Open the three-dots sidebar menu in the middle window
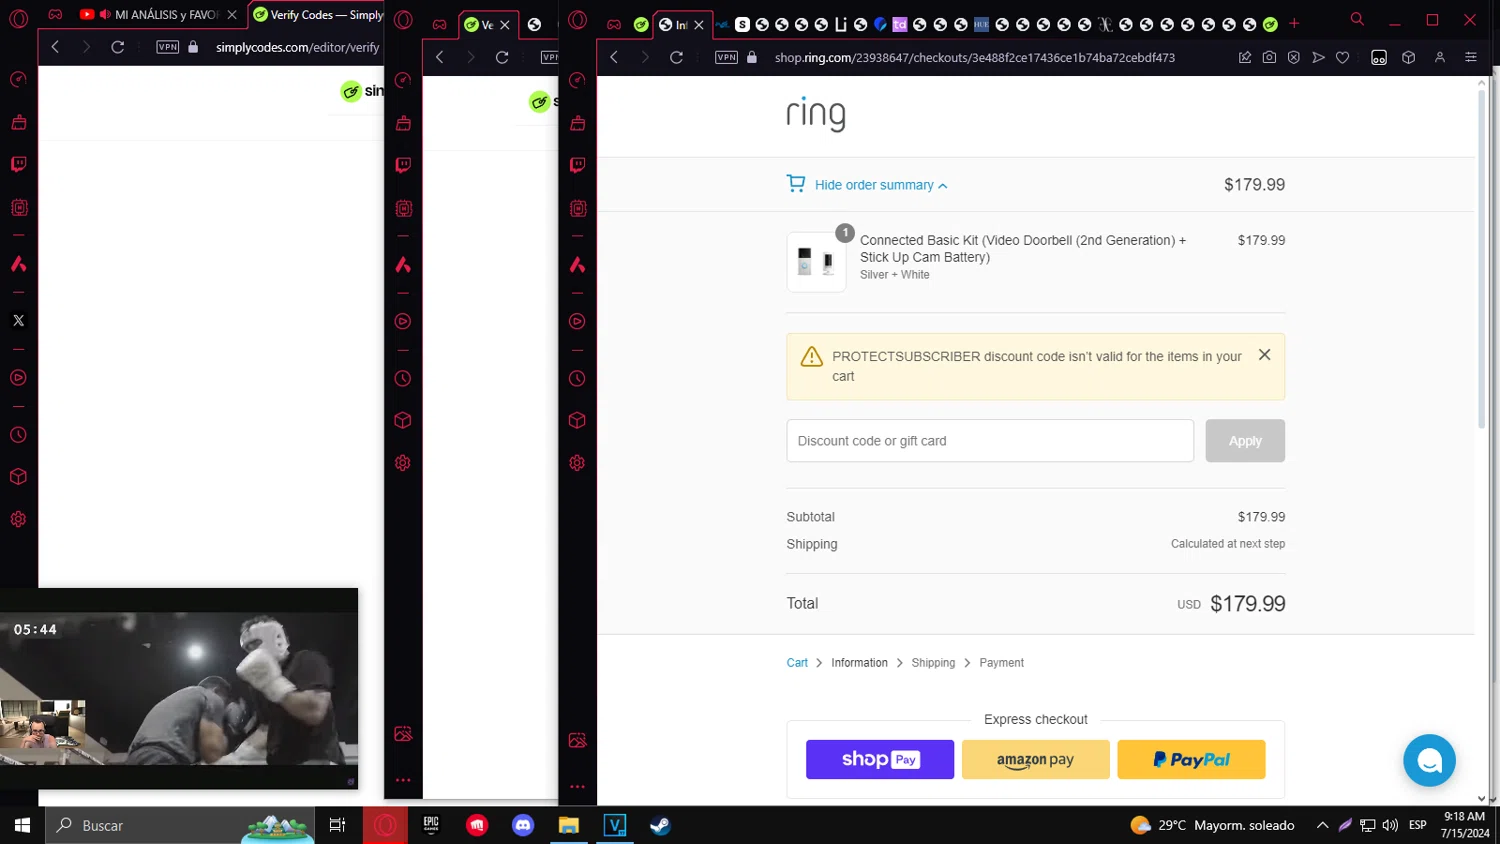This screenshot has height=844, width=1500. 403,779
